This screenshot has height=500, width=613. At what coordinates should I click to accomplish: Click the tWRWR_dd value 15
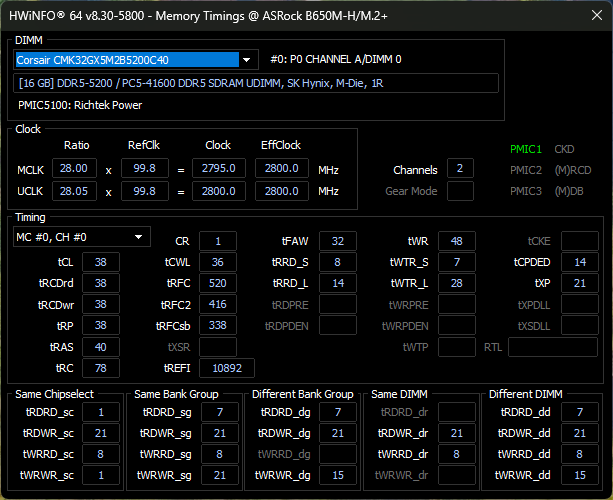(580, 475)
